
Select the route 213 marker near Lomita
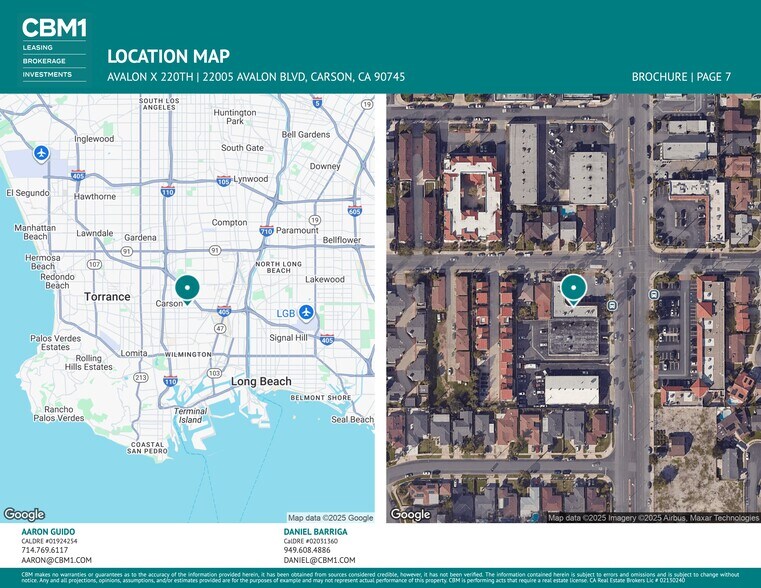pyautogui.click(x=141, y=377)
